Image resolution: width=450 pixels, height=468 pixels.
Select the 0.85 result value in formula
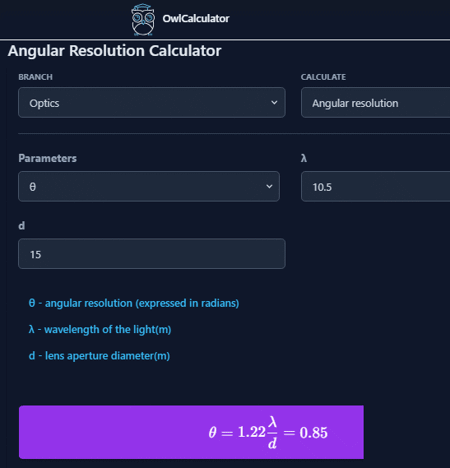tap(313, 433)
